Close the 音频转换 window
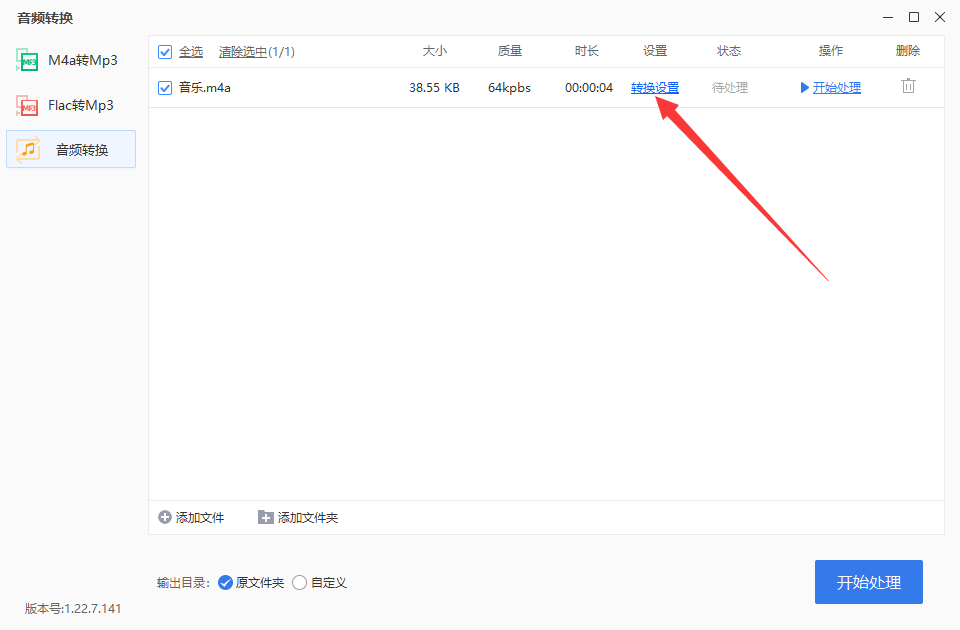Viewport: 960px width, 630px height. tap(938, 17)
